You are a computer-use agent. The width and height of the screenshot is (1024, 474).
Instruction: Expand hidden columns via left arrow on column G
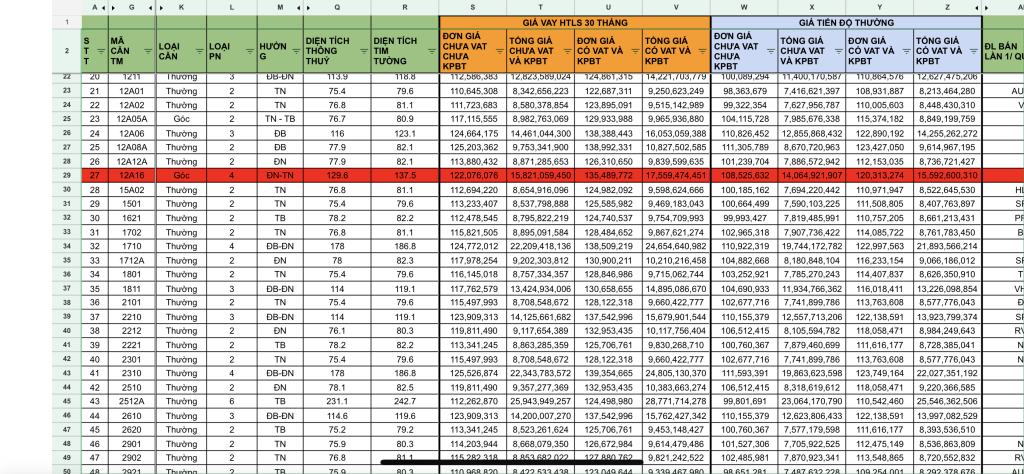pos(113,7)
